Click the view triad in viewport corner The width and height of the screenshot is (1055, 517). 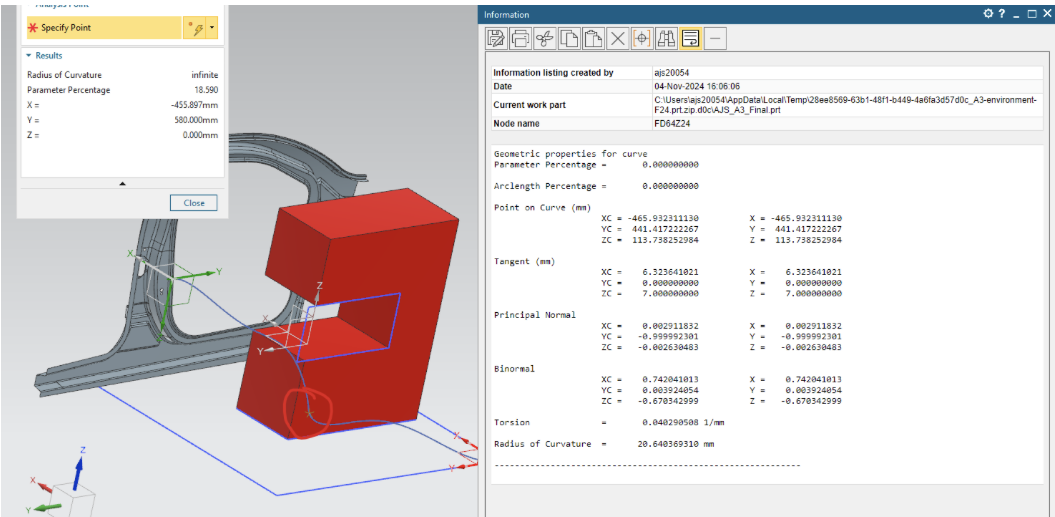point(64,481)
